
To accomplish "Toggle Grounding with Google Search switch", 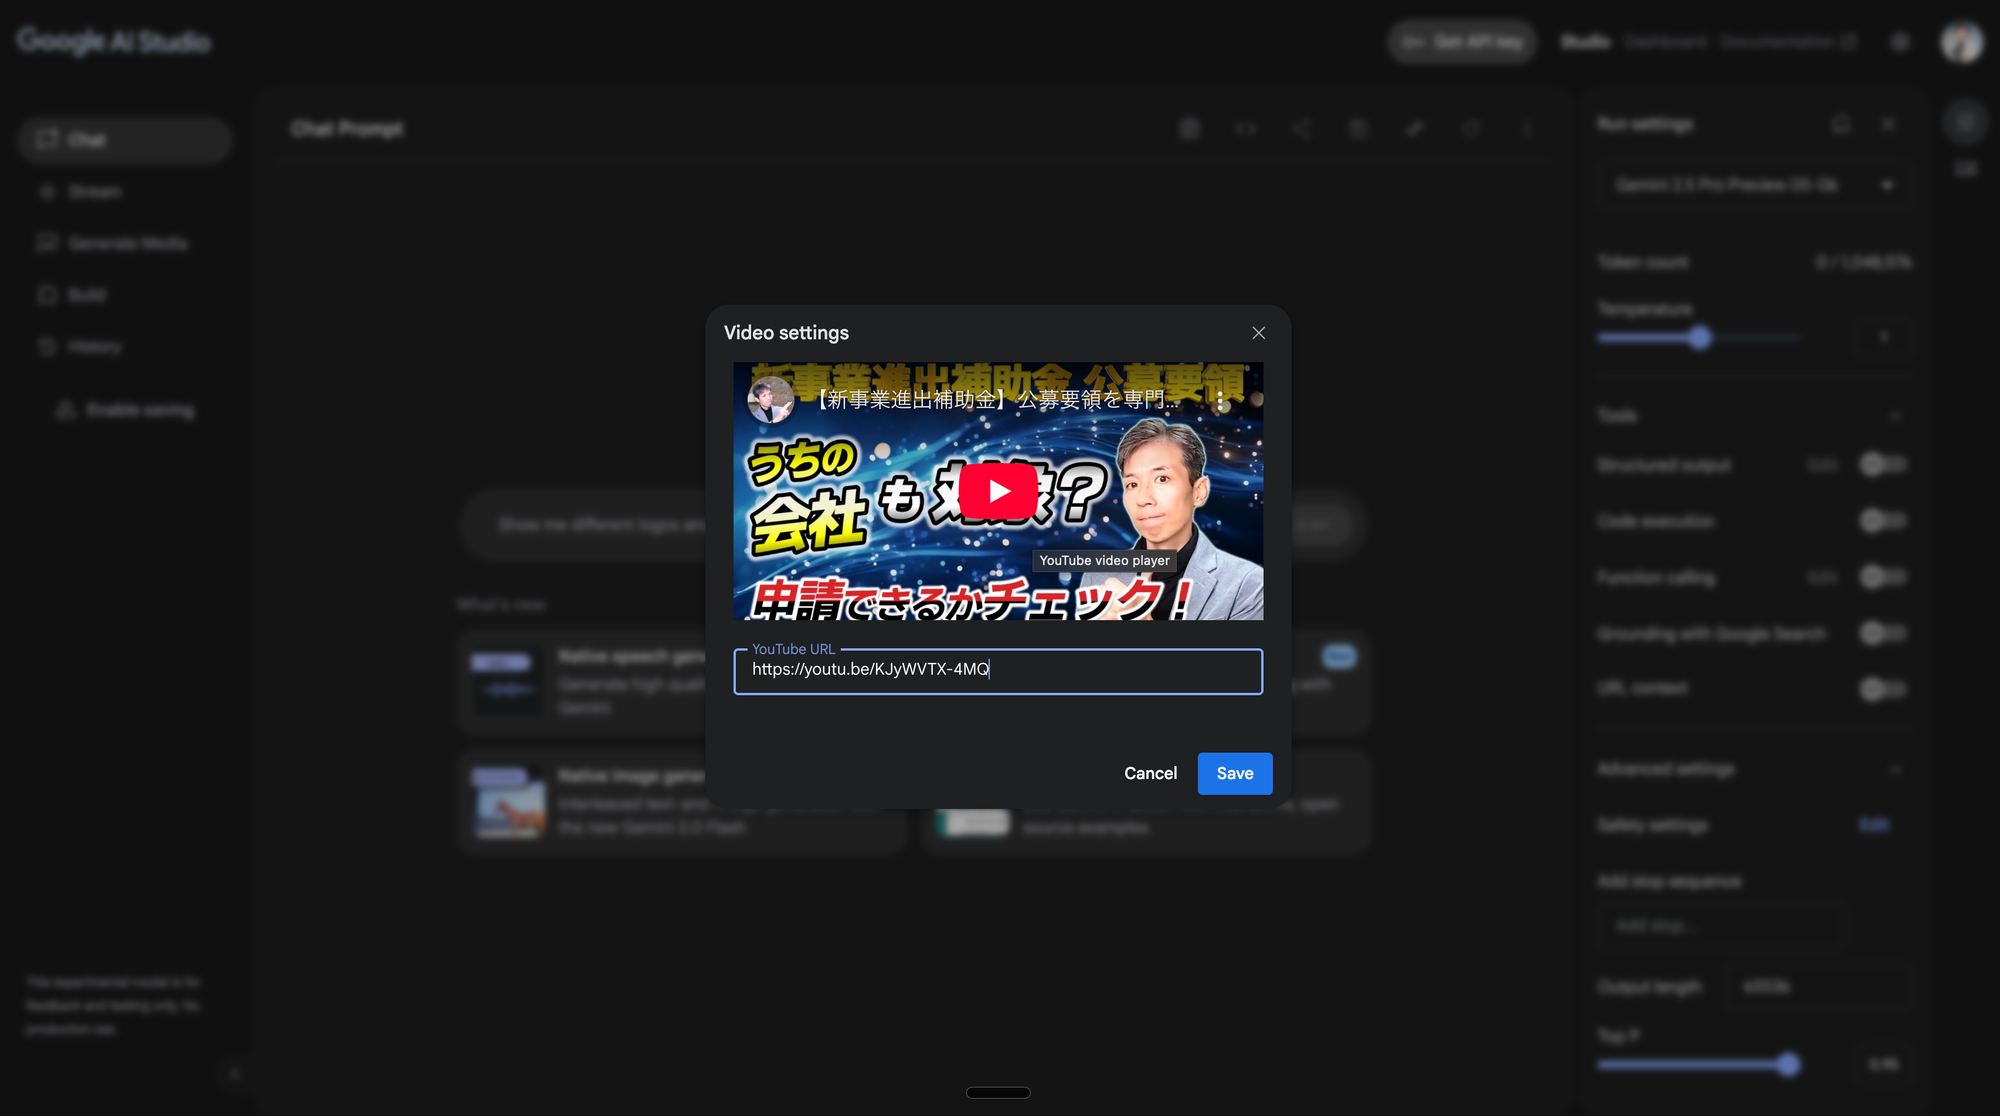I will point(1882,633).
